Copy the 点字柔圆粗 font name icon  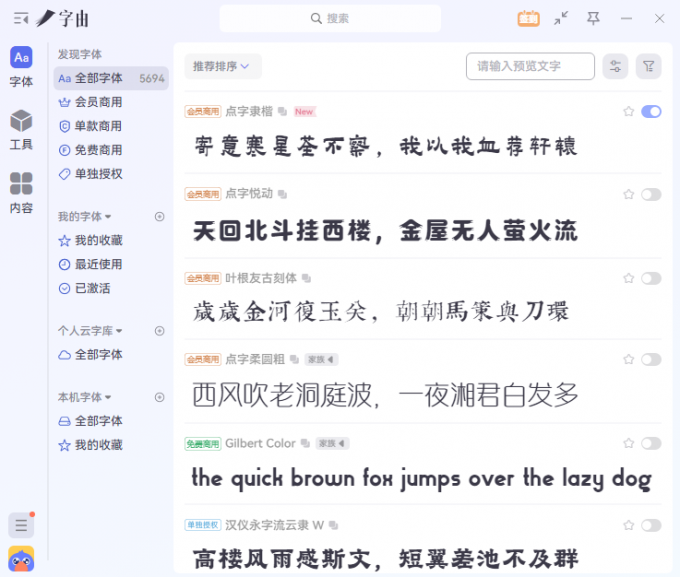[x=294, y=359]
